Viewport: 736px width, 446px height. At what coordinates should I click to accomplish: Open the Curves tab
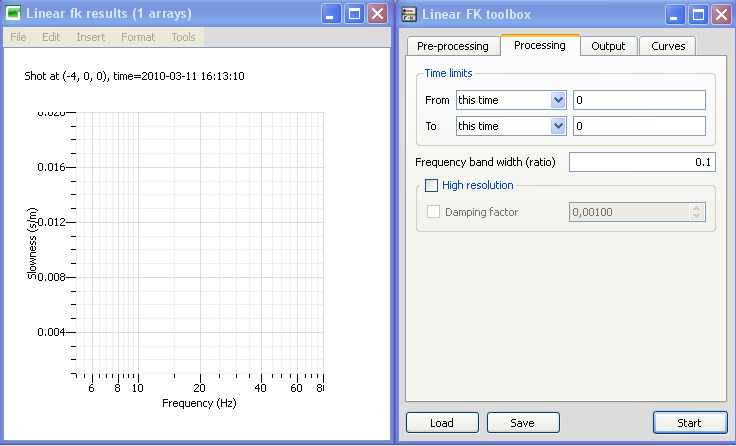[x=667, y=46]
